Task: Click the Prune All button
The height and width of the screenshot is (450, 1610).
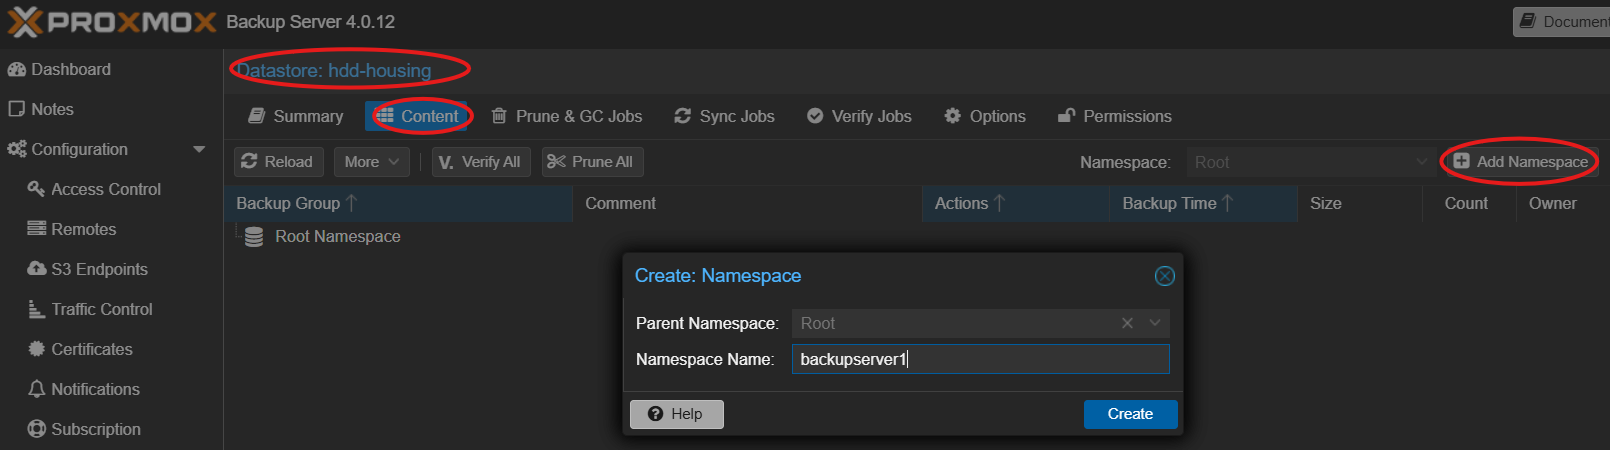Action: [x=592, y=162]
